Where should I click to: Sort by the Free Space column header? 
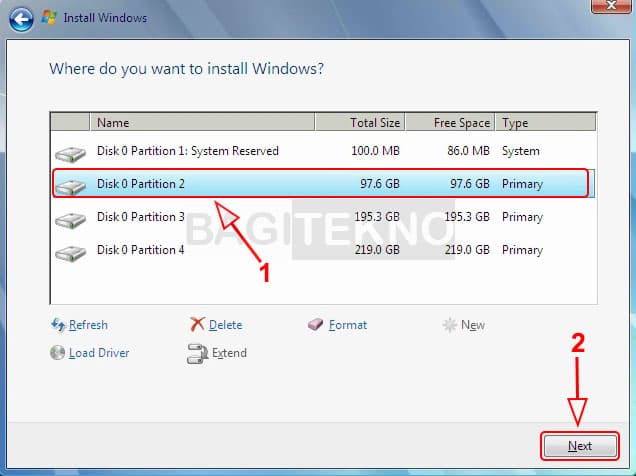450,122
